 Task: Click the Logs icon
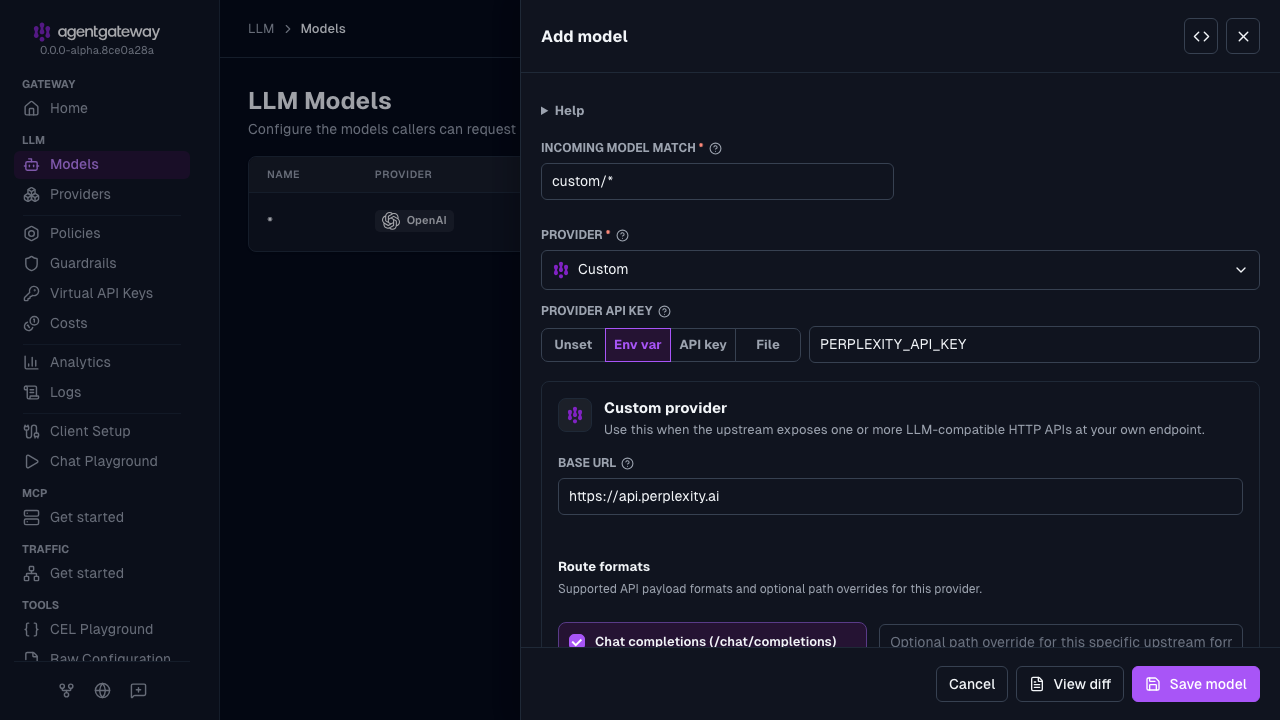pos(32,392)
